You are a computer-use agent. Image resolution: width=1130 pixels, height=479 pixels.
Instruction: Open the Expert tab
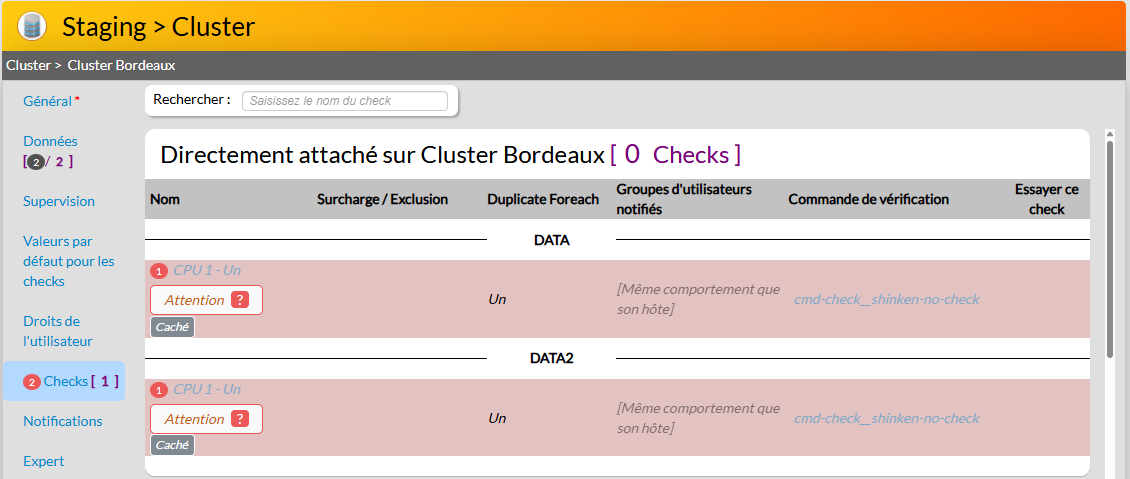pyautogui.click(x=43, y=461)
